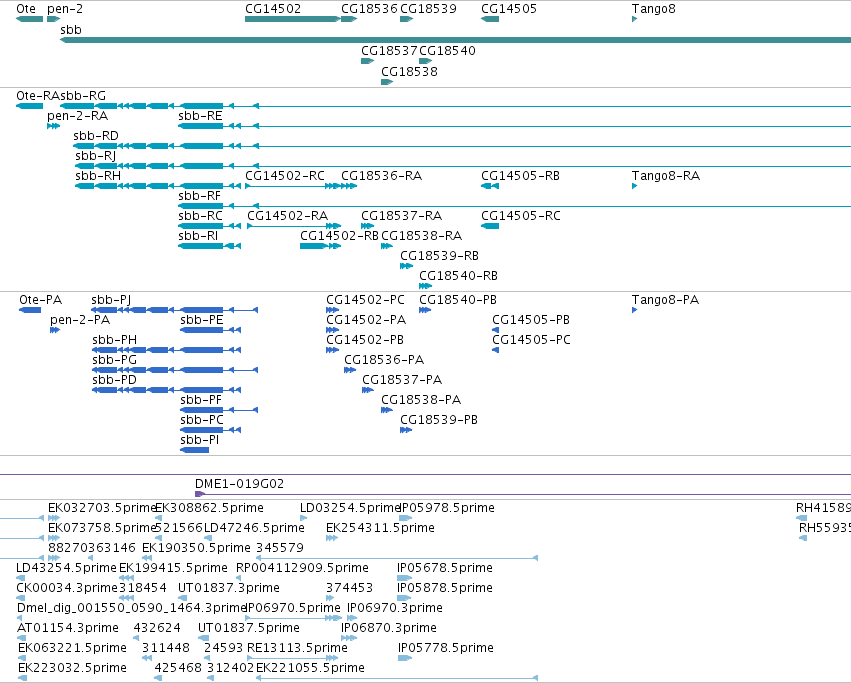Image resolution: width=851 pixels, height=683 pixels.
Task: Select the pen-2 gene label
Action: click(x=65, y=9)
